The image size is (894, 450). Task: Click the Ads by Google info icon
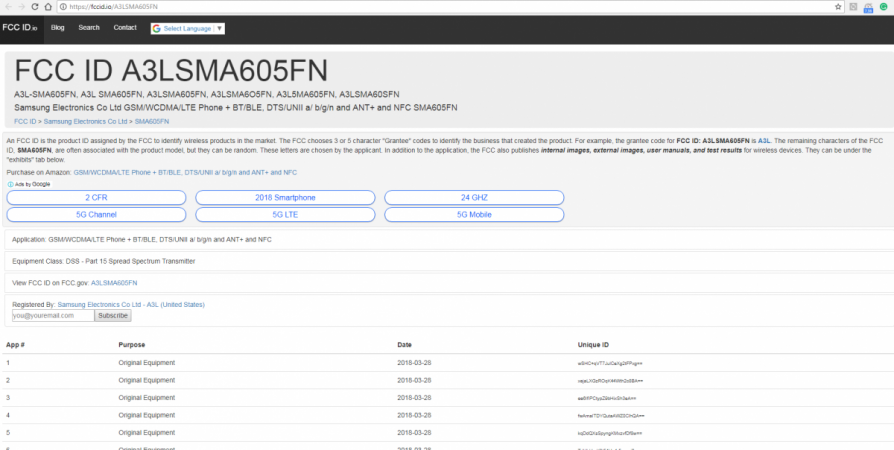10,184
